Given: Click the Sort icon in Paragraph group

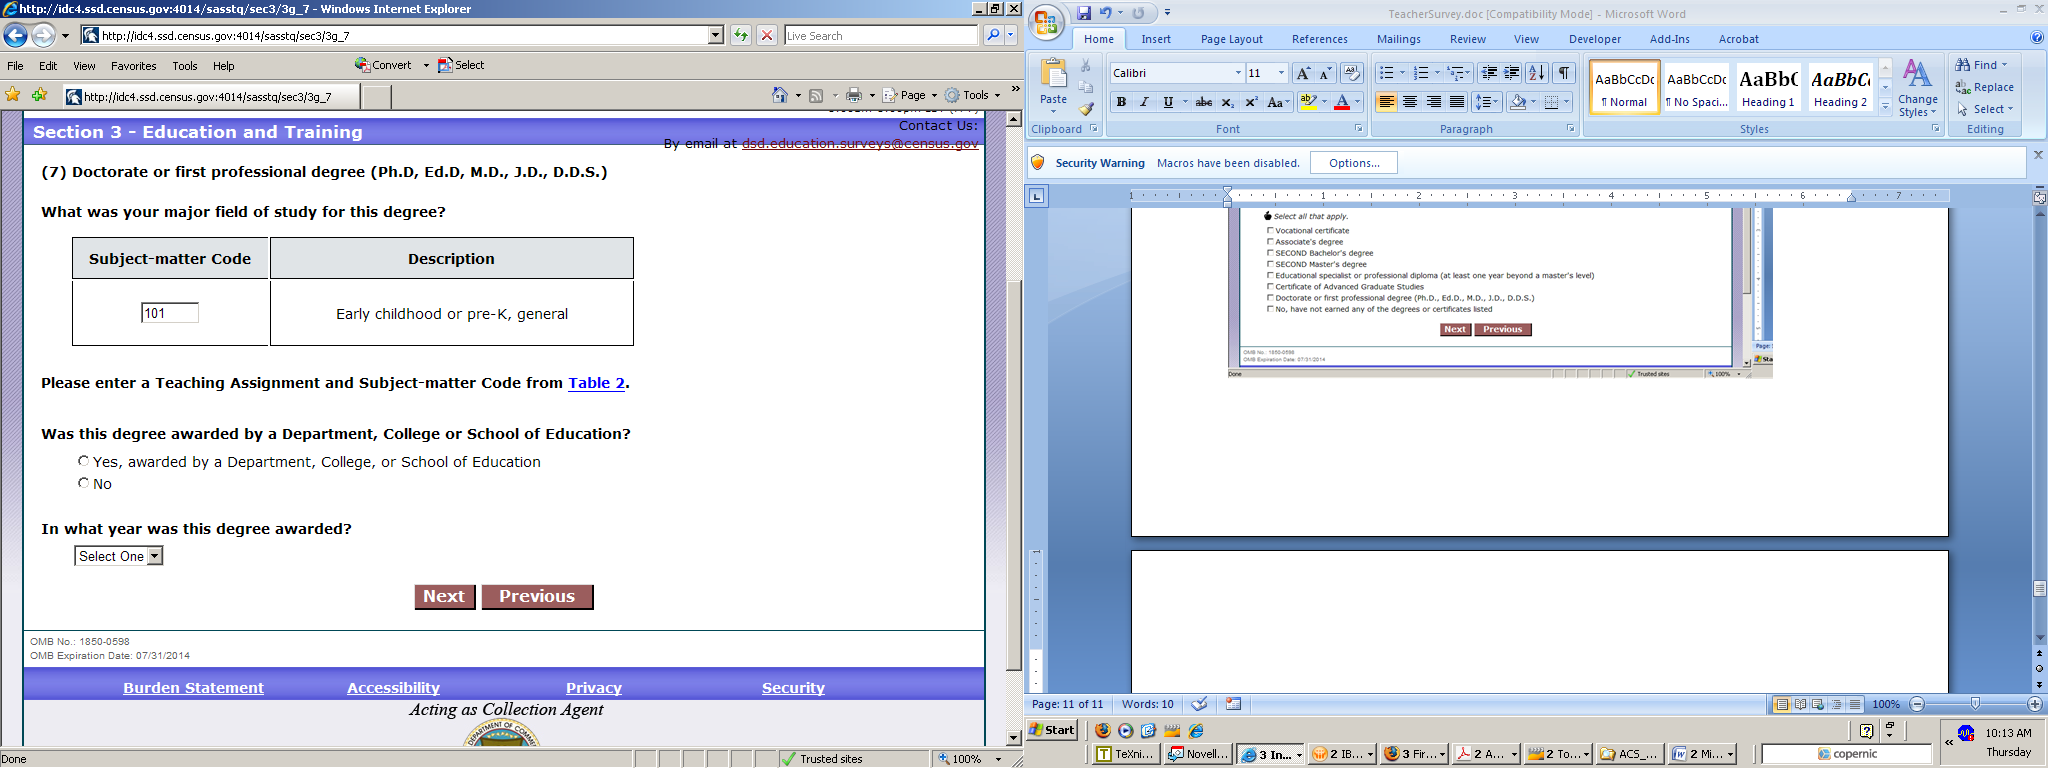Looking at the screenshot, I should click(1537, 73).
